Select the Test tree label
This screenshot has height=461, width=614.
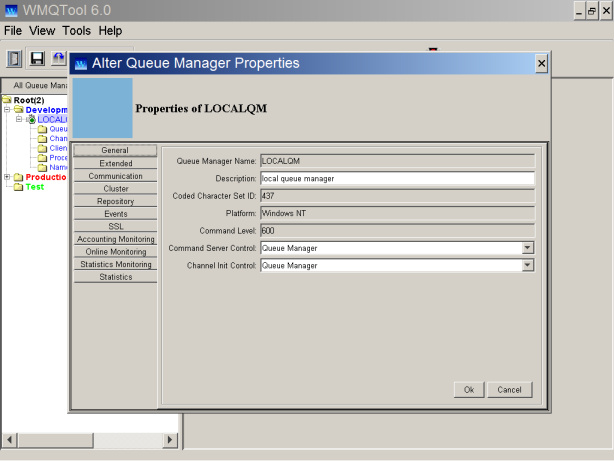point(35,187)
